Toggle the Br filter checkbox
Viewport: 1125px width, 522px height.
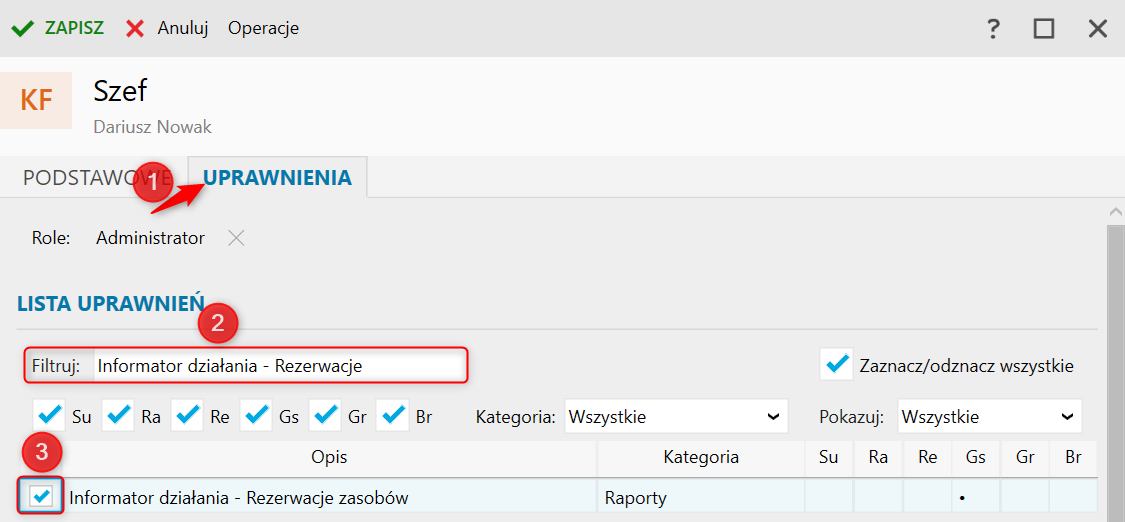(x=392, y=416)
